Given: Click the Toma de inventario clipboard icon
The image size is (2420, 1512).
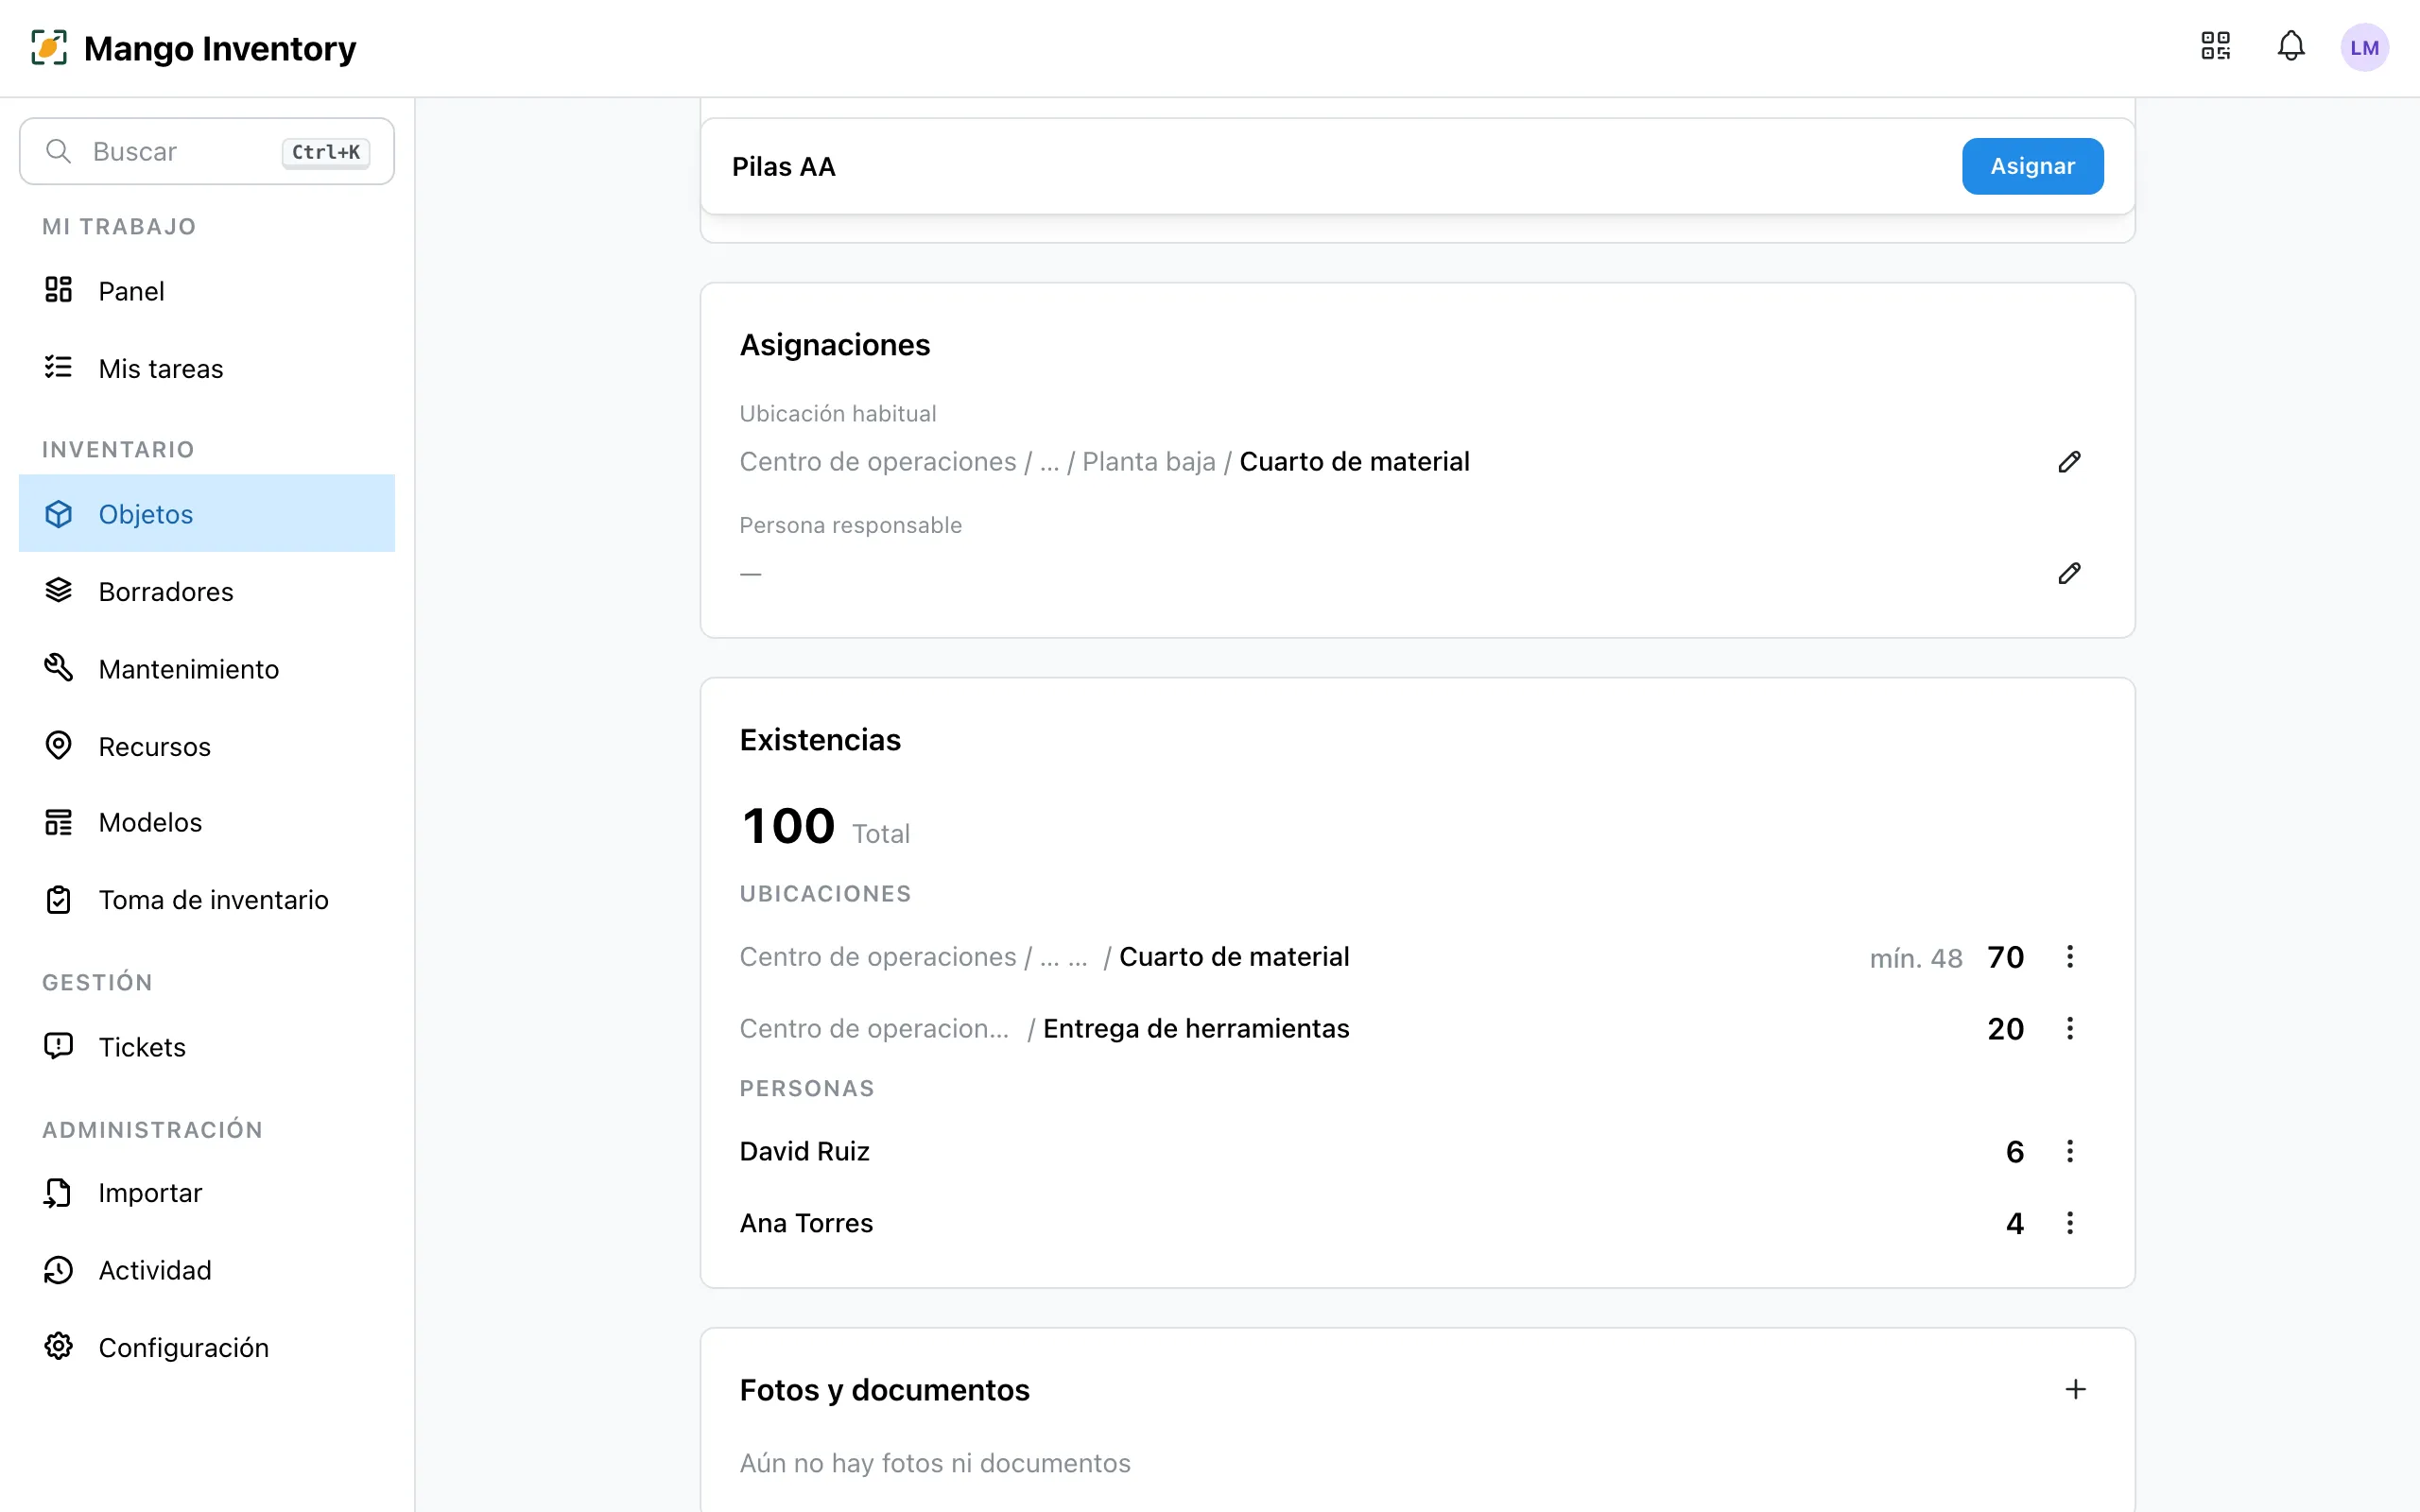Looking at the screenshot, I should 59,900.
